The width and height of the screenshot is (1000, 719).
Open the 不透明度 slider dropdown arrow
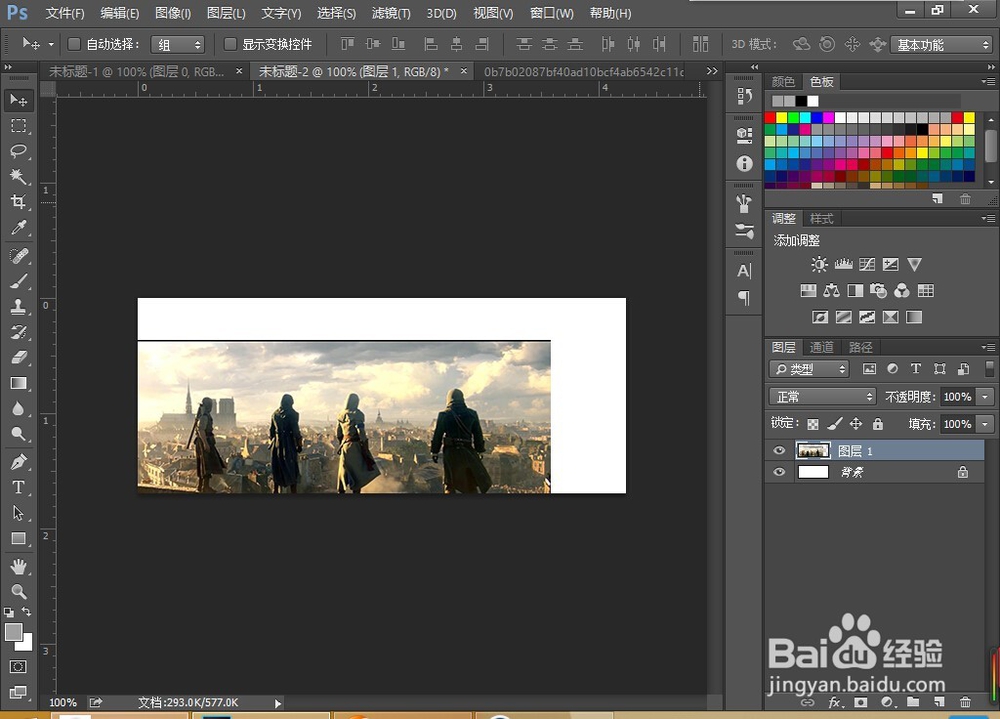[985, 397]
